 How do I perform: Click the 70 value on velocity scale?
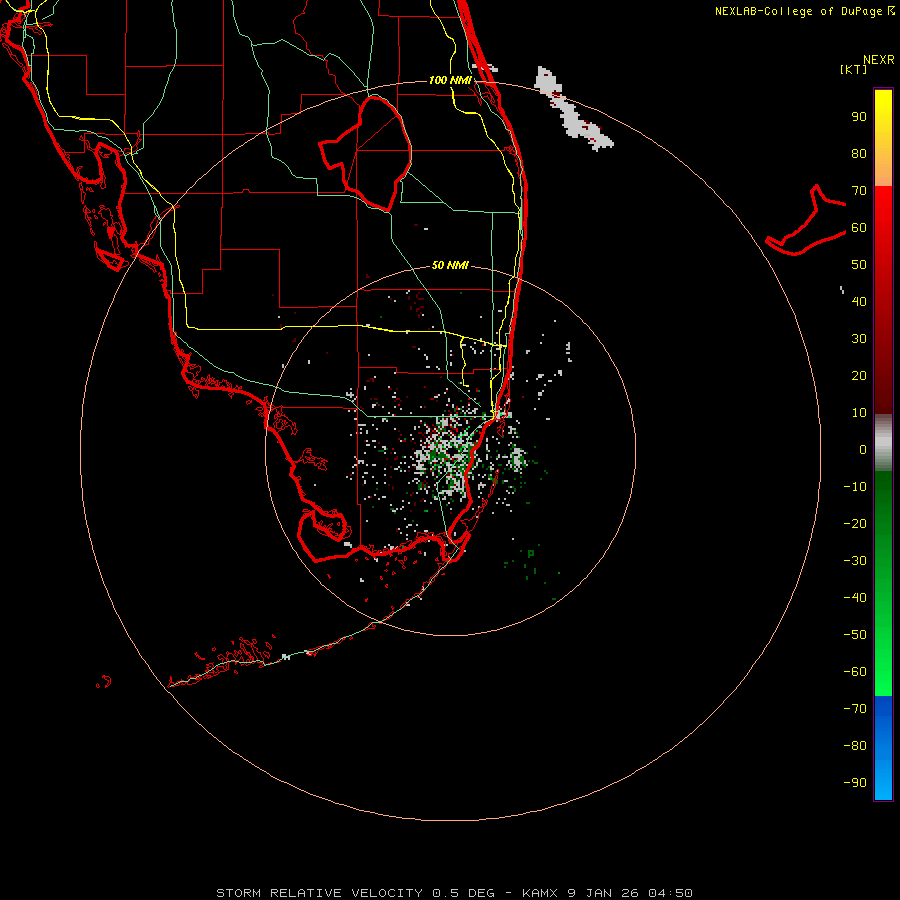point(859,191)
